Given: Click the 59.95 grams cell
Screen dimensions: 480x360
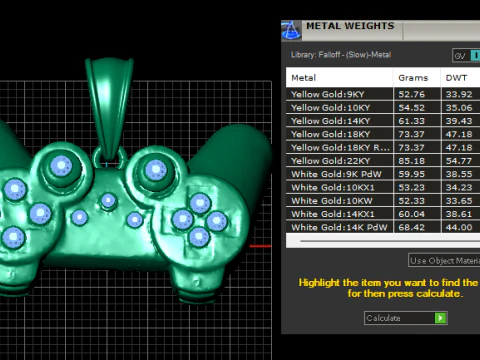Looking at the screenshot, I should 417,174.
